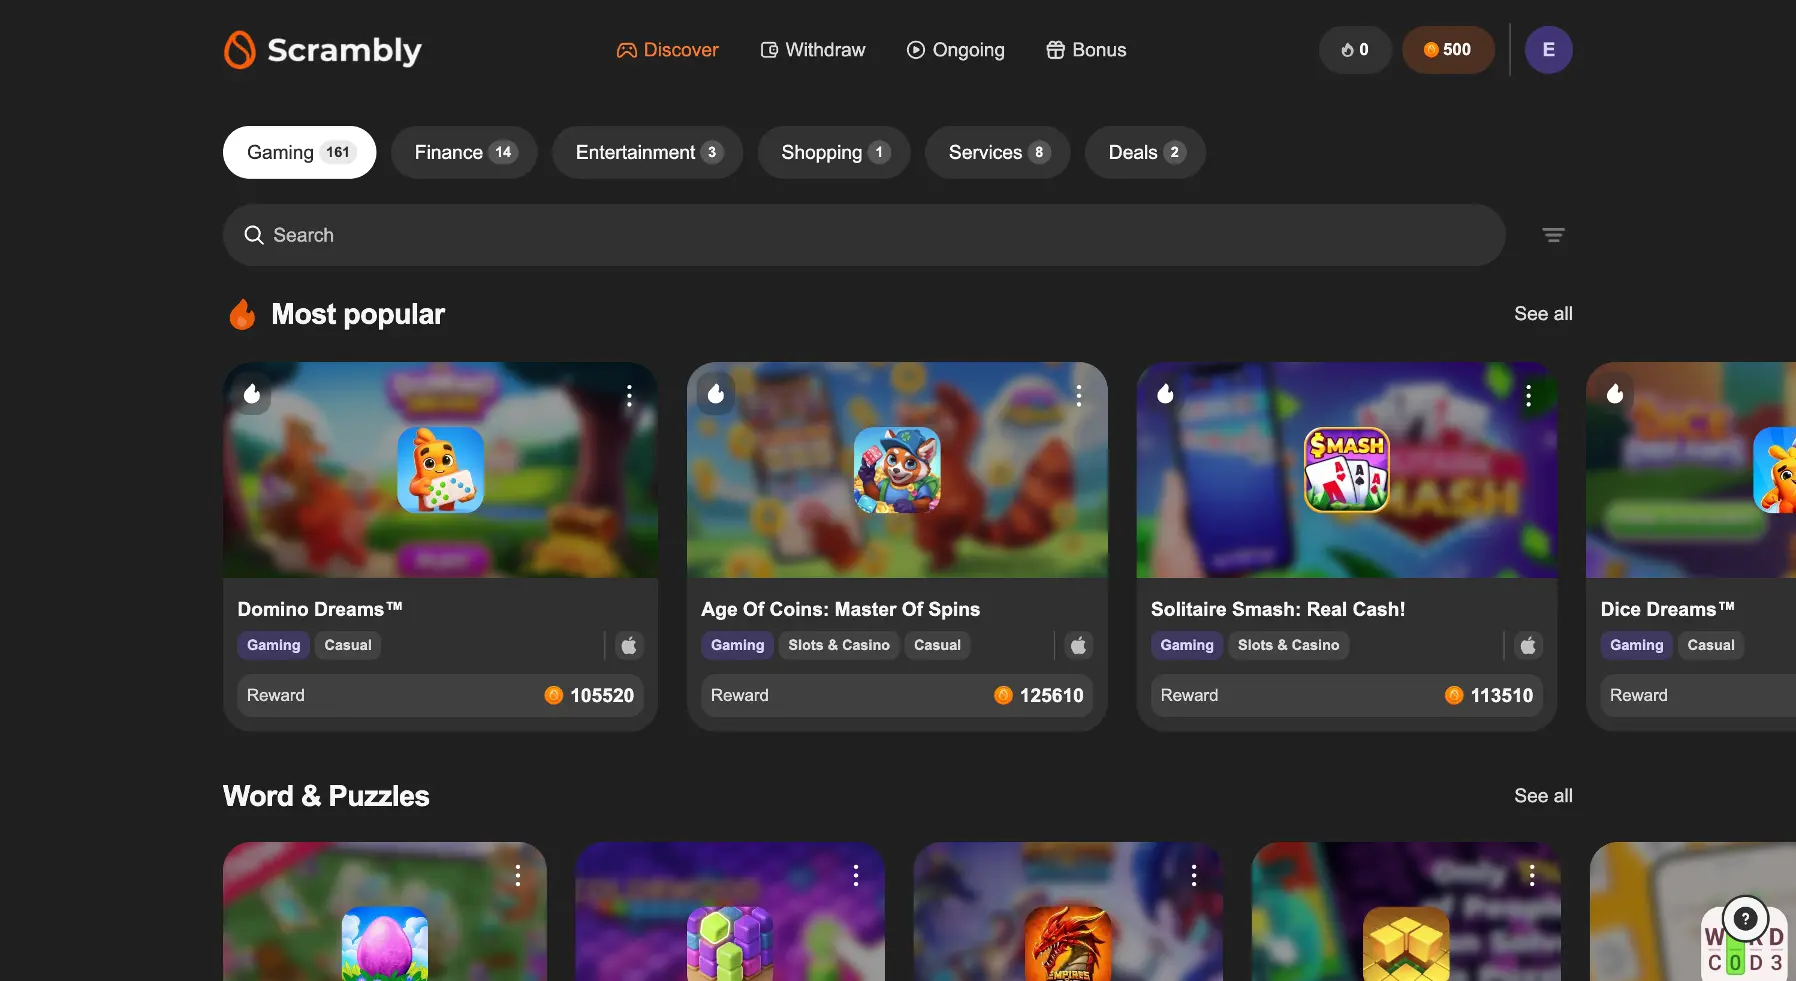Open the colorful cube puzzle game icon
This screenshot has width=1796, height=981.
(730, 944)
